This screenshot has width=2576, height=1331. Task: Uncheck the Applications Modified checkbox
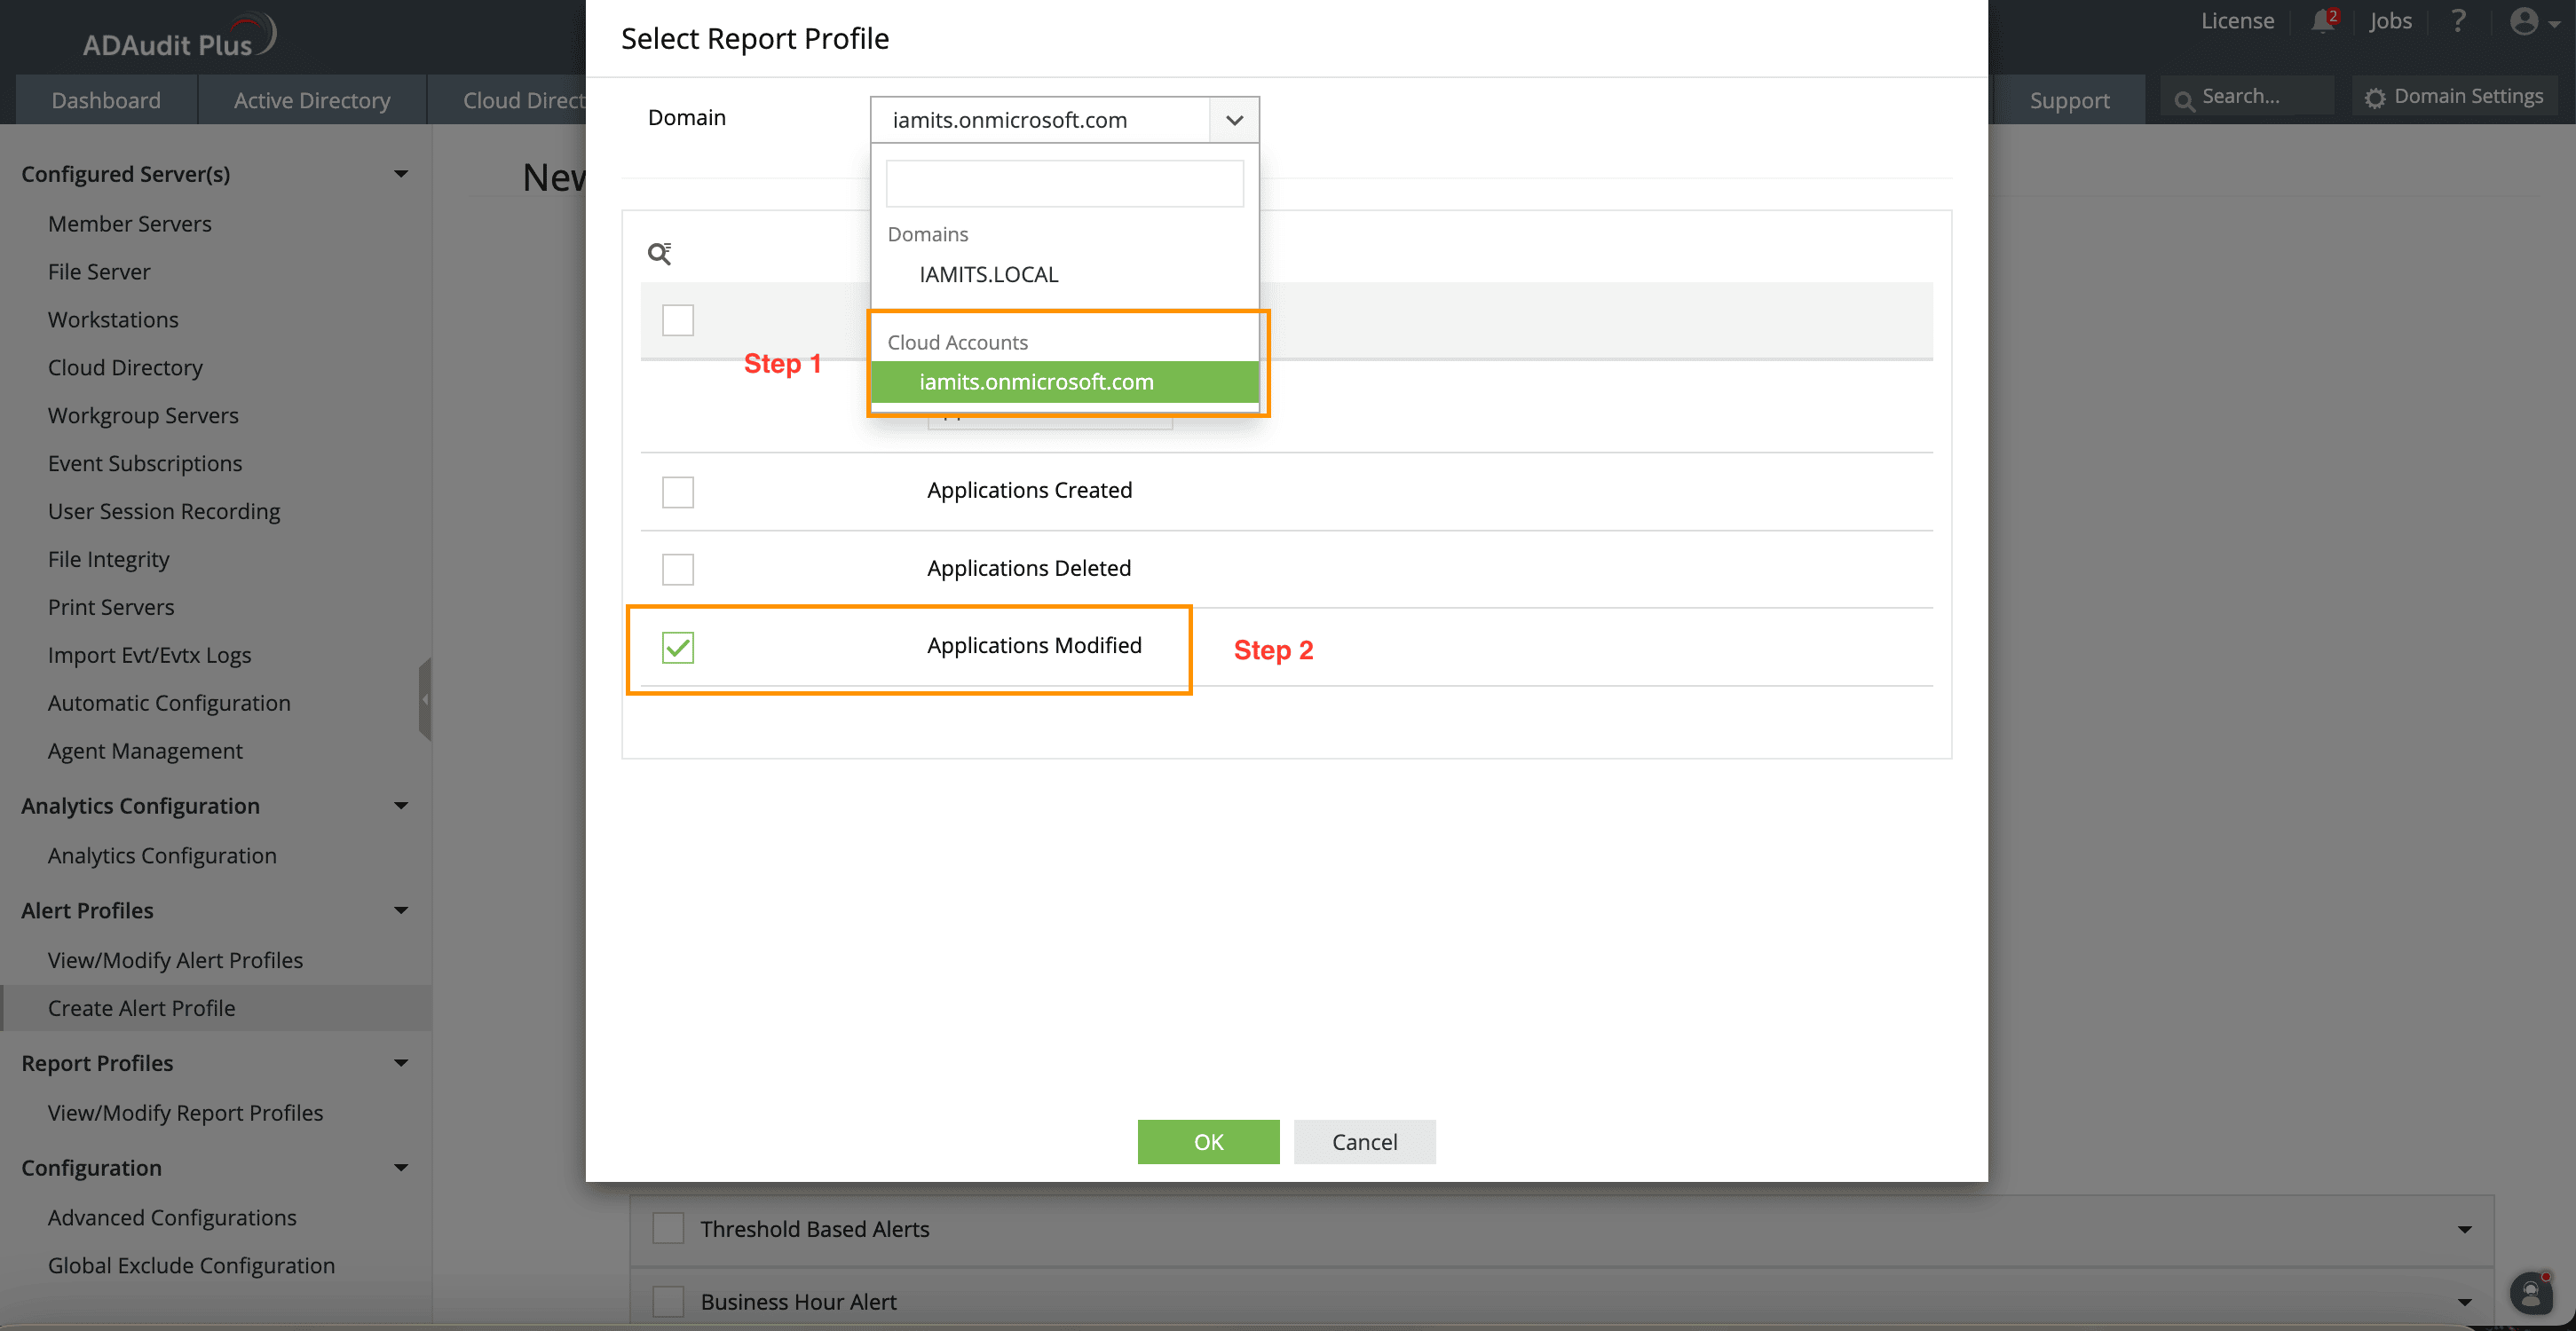click(x=677, y=647)
